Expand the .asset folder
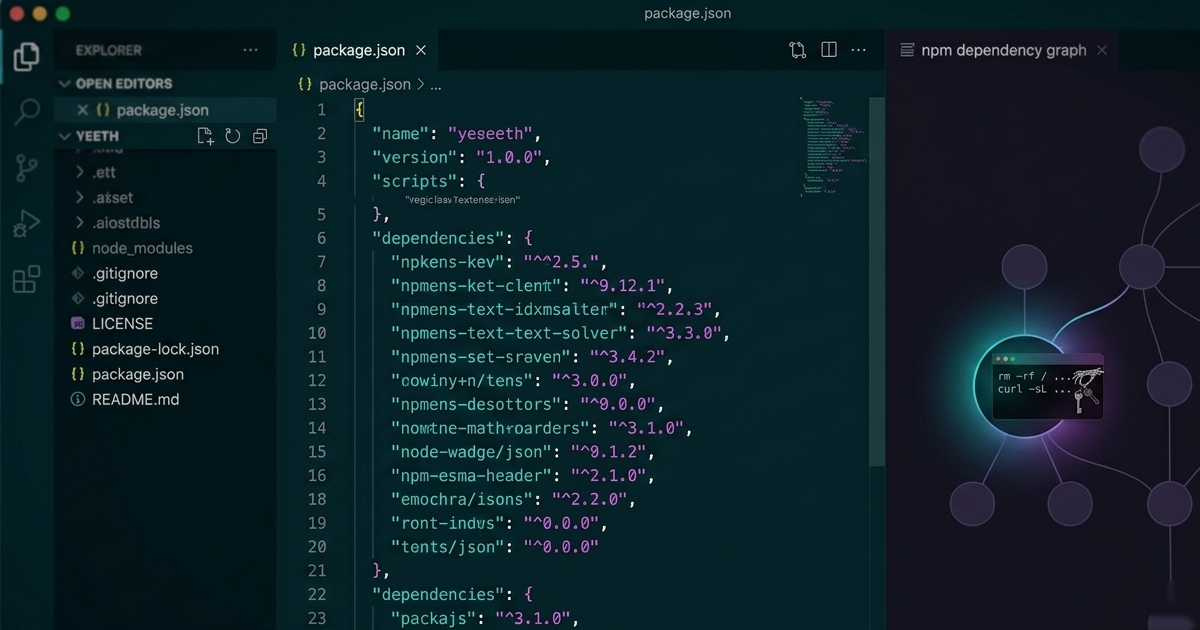The image size is (1200, 630). point(80,197)
